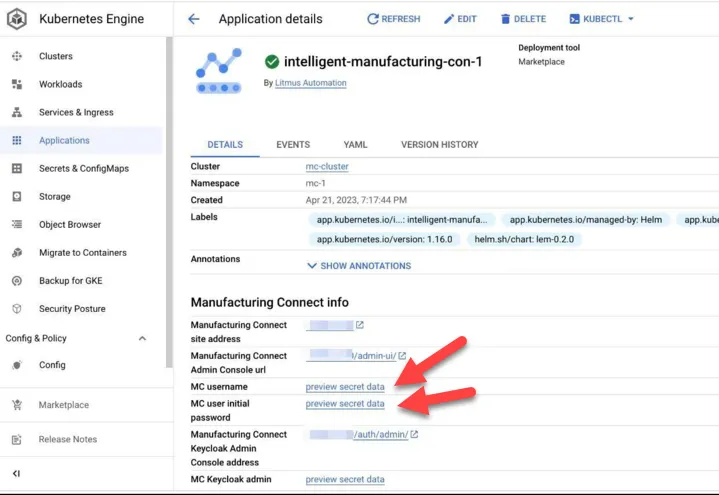
Task: Open Secrets & ConfigMaps
Action: pyautogui.click(x=84, y=168)
